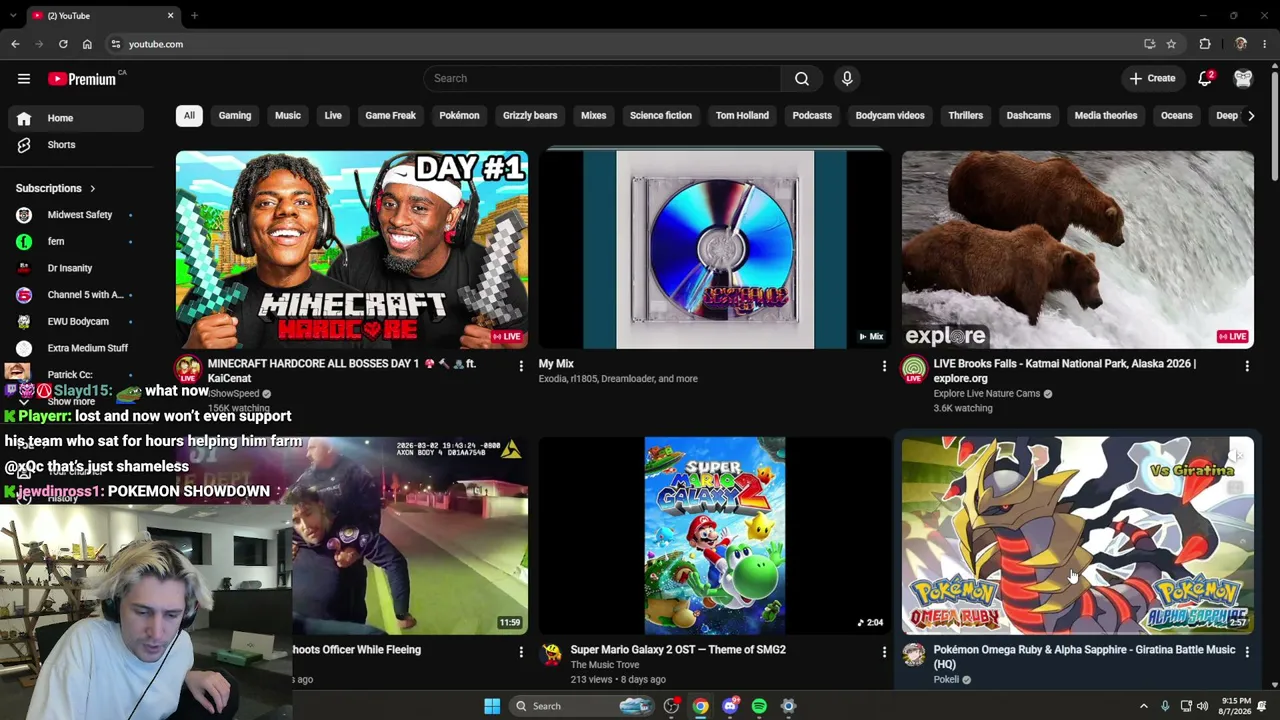Image resolution: width=1280 pixels, height=720 pixels.
Task: Open the YouTube guide hamburger menu
Action: 24,79
